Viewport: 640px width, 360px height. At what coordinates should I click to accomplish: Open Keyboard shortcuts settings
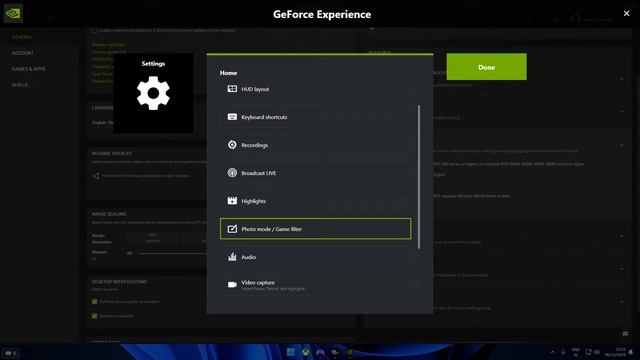click(x=315, y=117)
